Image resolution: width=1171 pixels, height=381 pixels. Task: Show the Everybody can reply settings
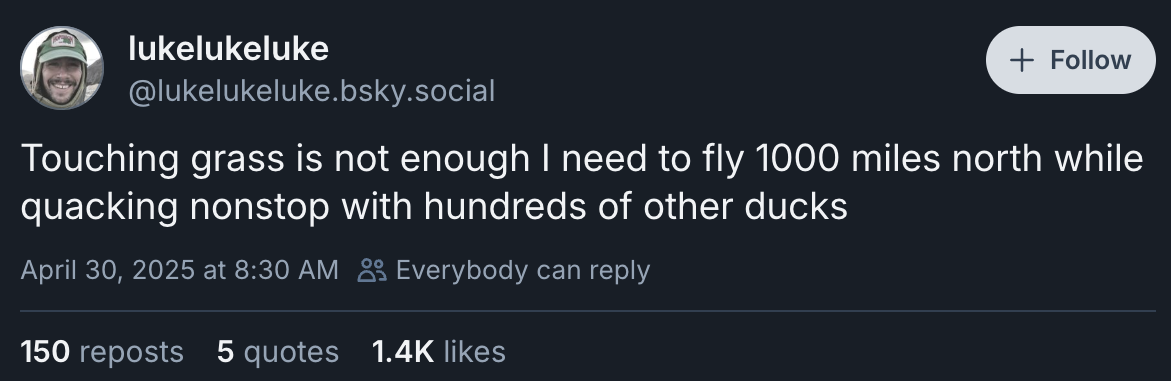pyautogui.click(x=504, y=270)
